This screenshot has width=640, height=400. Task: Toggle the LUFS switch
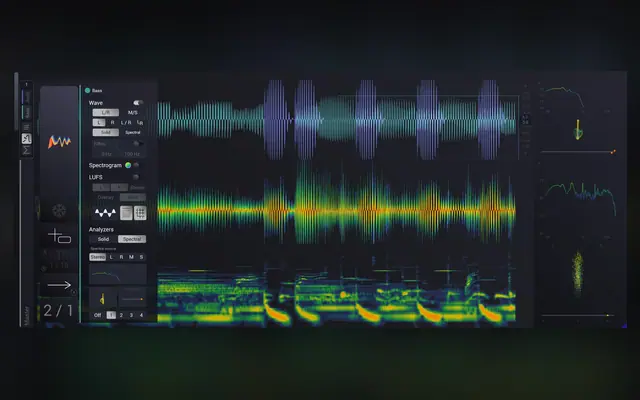point(136,177)
